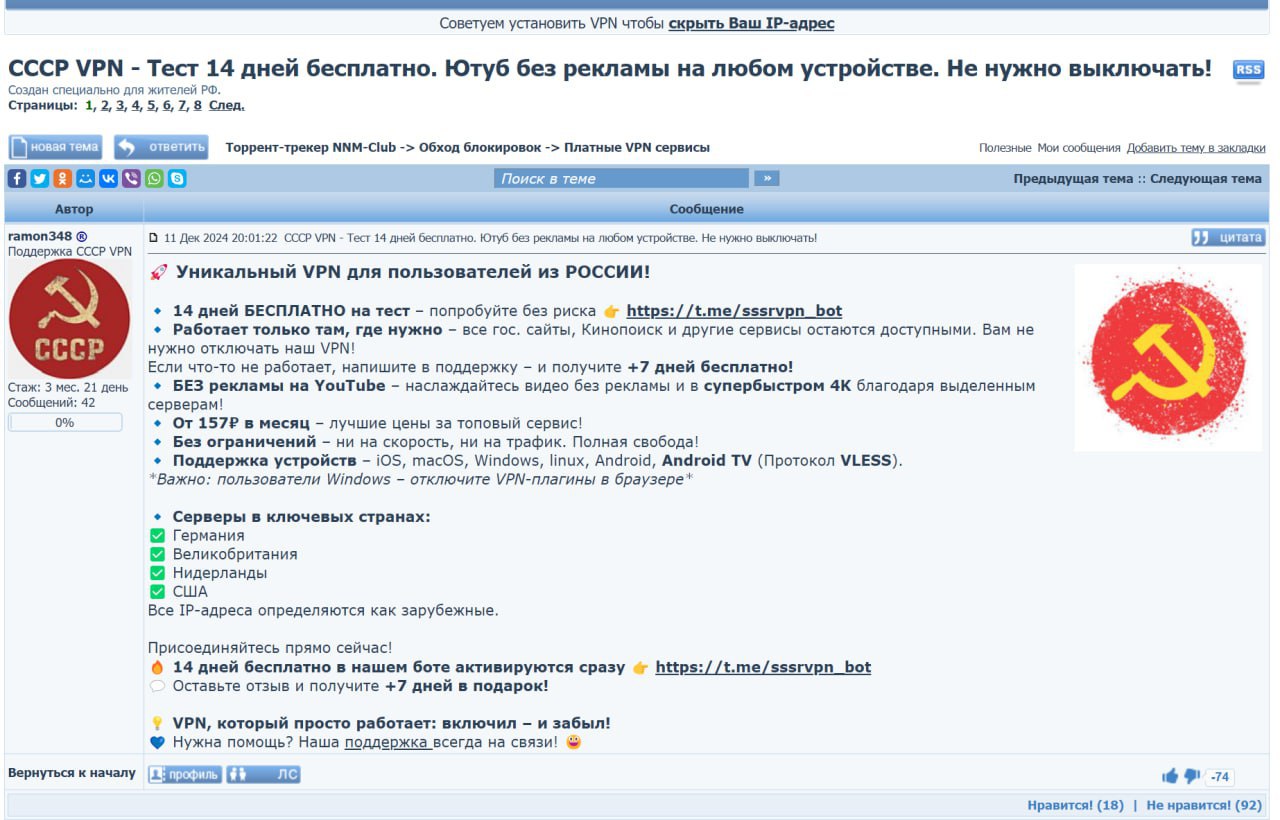The width and height of the screenshot is (1280, 820).
Task: Open 'Торрент-трекер NNM-Club' breadcrumb
Action: [310, 147]
